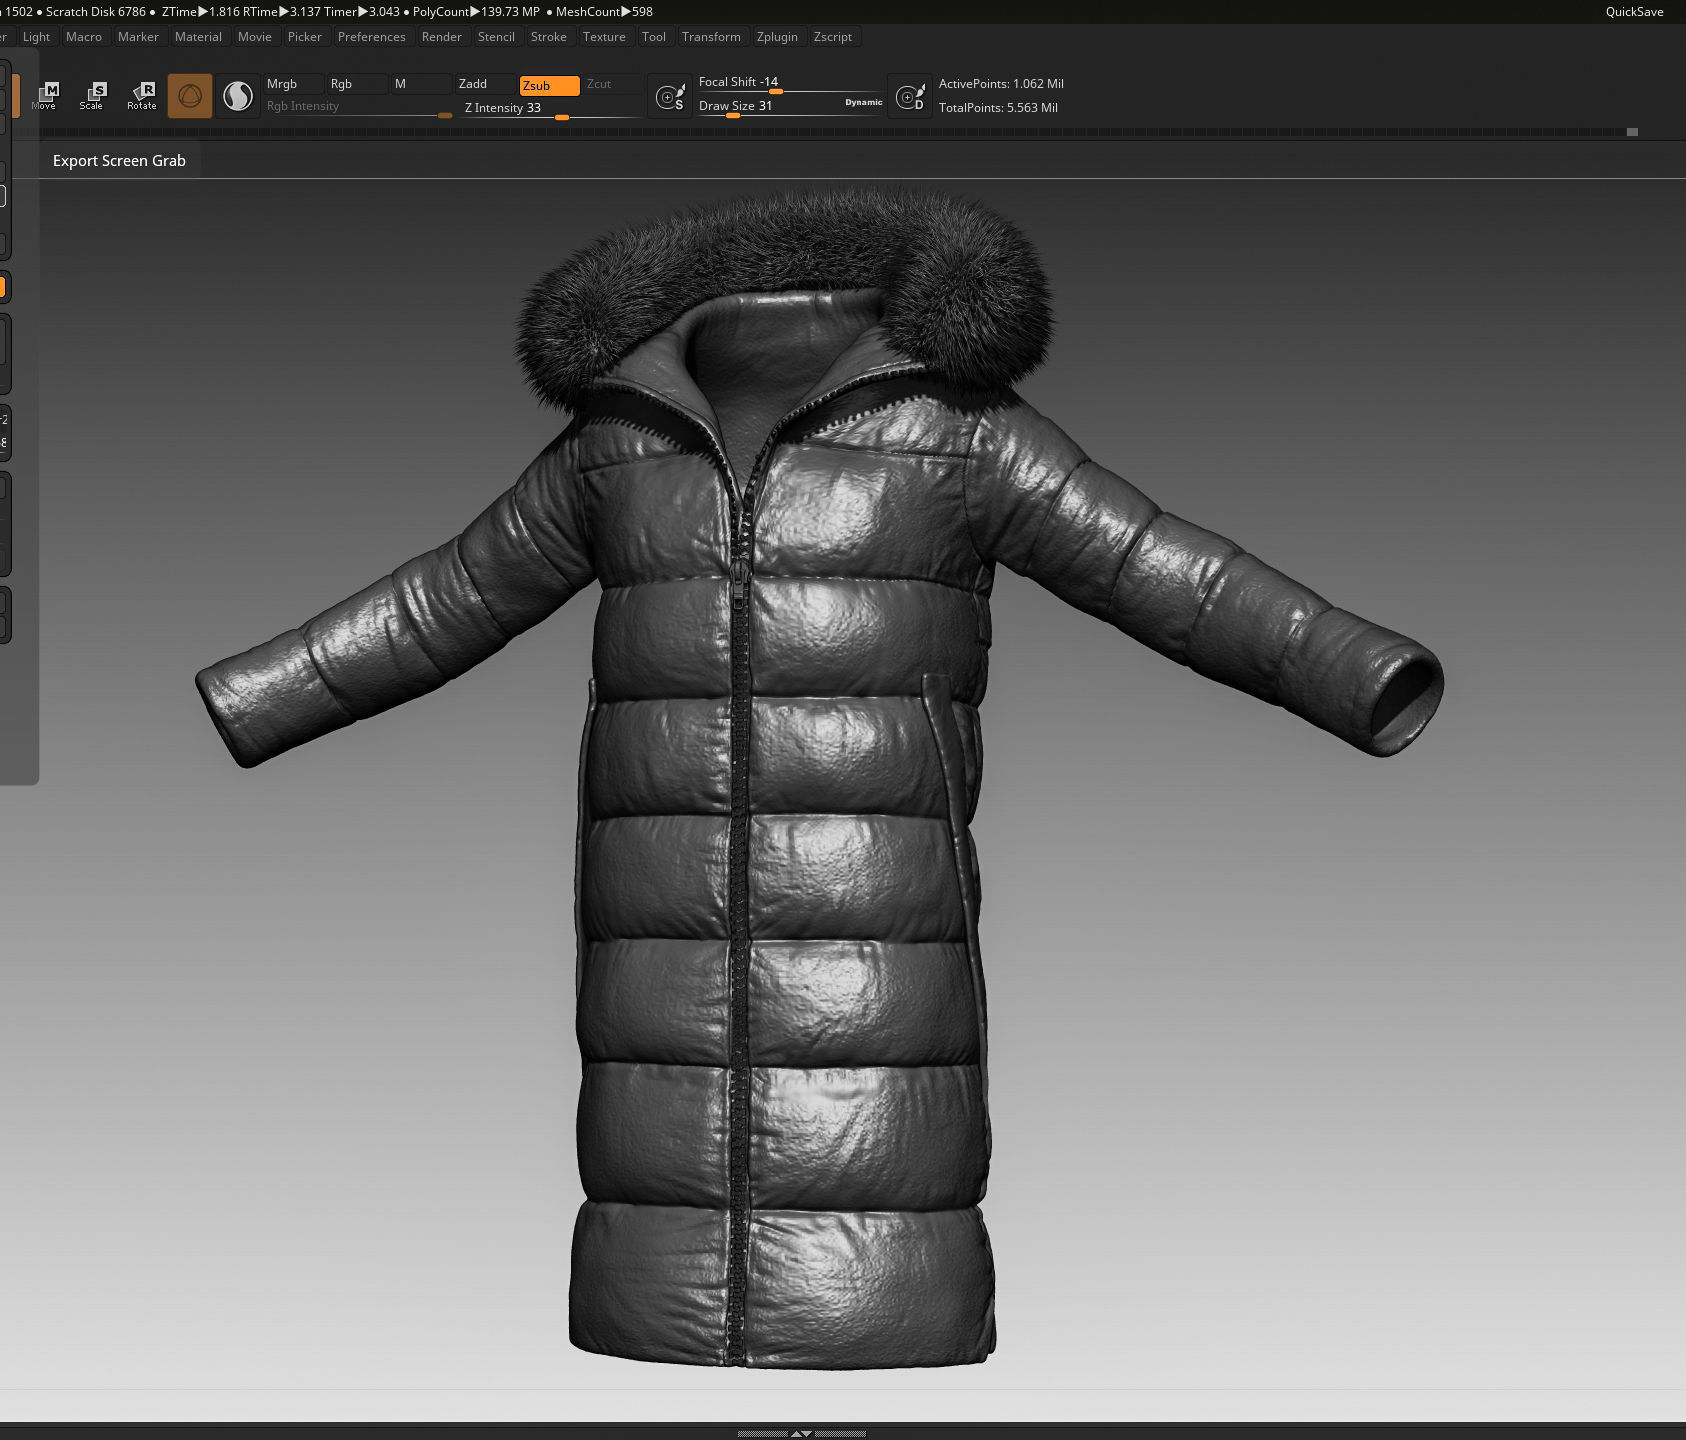Open the Zplugin menu
This screenshot has width=1686, height=1440.
pos(778,37)
